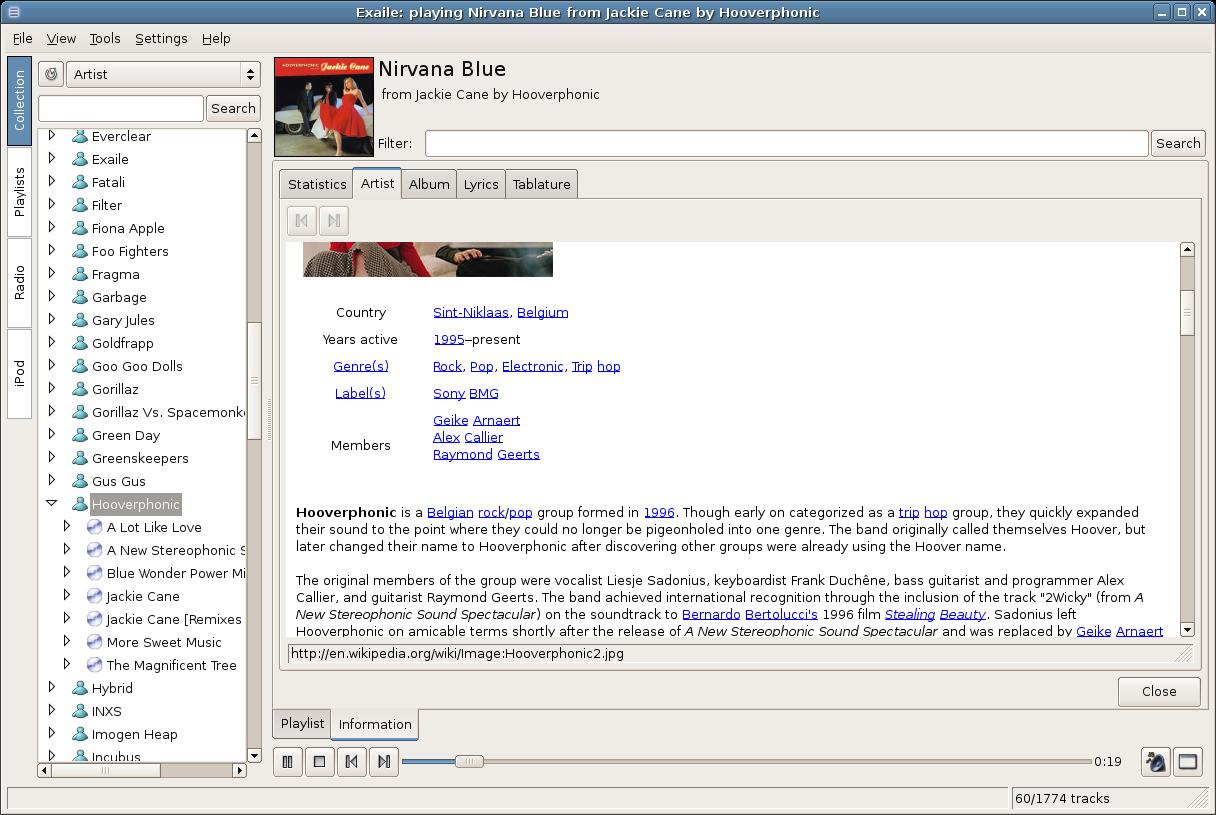Click the Gorillaz artist icon

point(79,389)
